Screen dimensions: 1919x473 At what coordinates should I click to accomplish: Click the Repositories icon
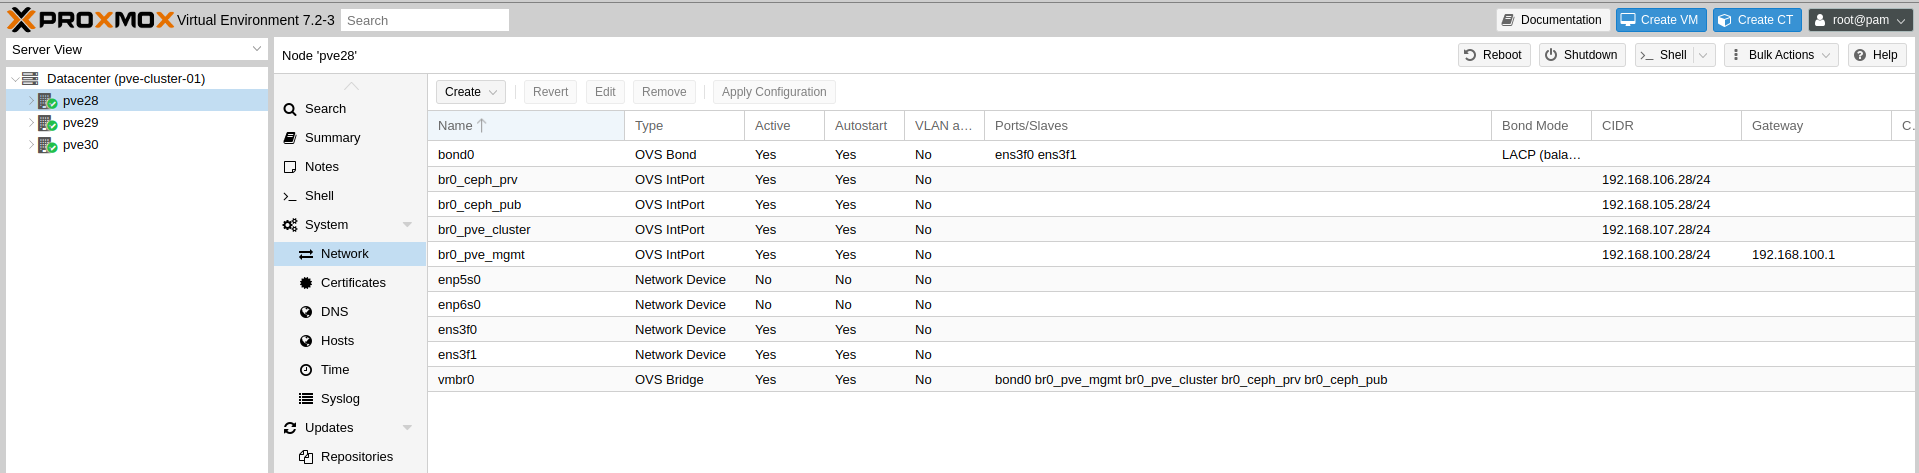click(x=306, y=457)
